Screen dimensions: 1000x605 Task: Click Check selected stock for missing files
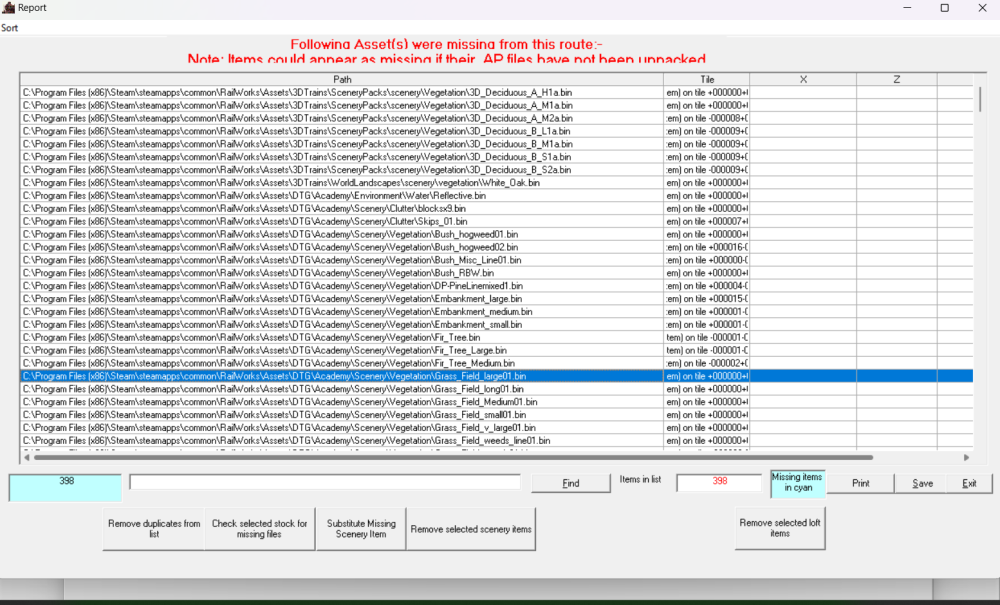coord(259,529)
